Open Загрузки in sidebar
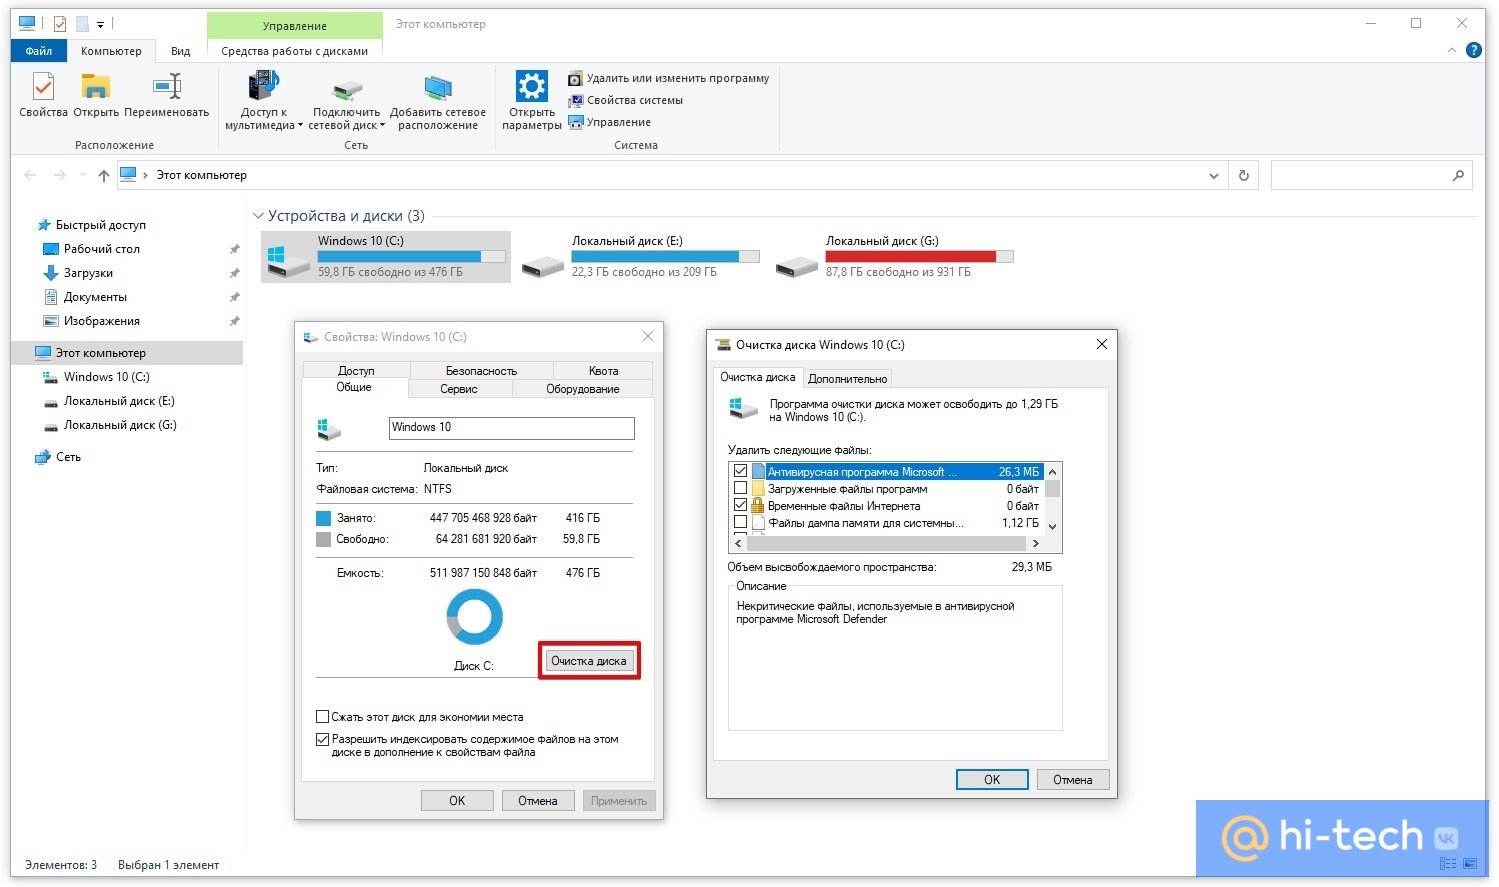Screen dimensions: 1499x887 click(x=88, y=273)
